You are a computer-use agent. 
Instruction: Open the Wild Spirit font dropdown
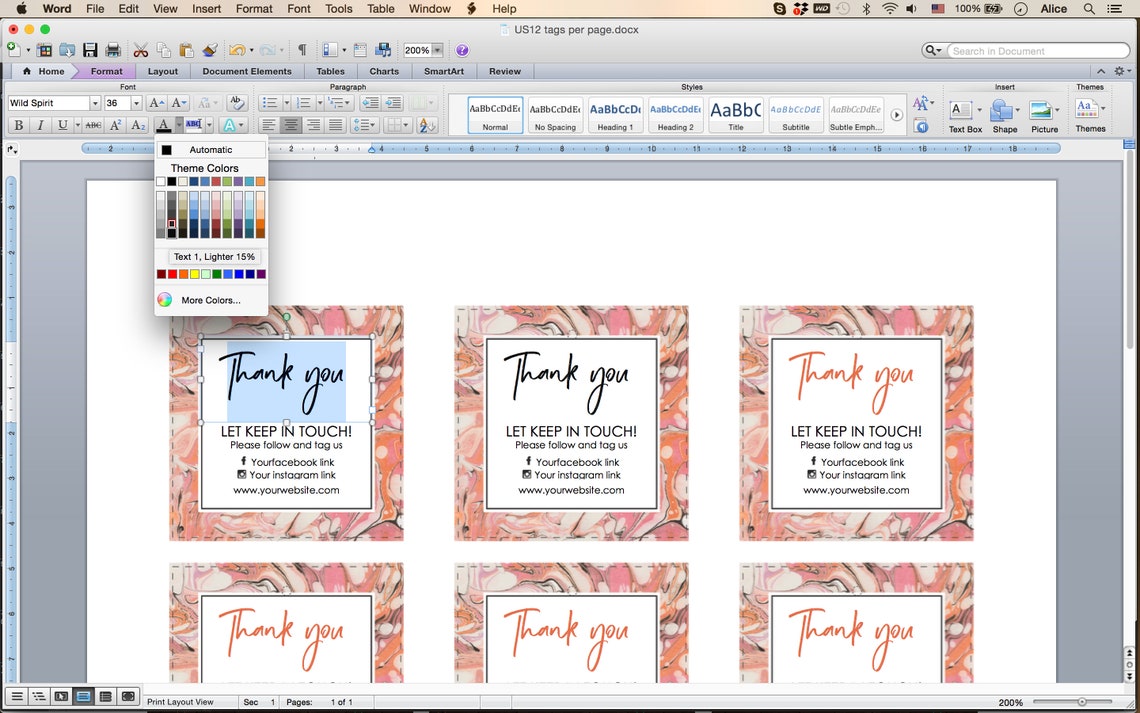(x=95, y=102)
